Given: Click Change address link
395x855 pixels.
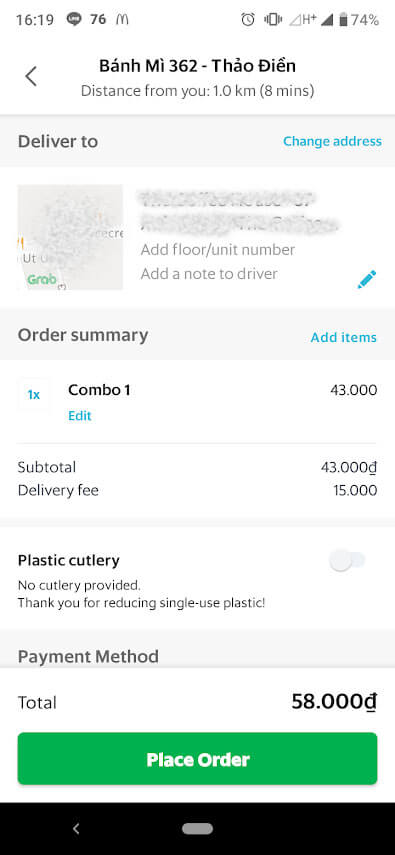Looking at the screenshot, I should tap(332, 141).
